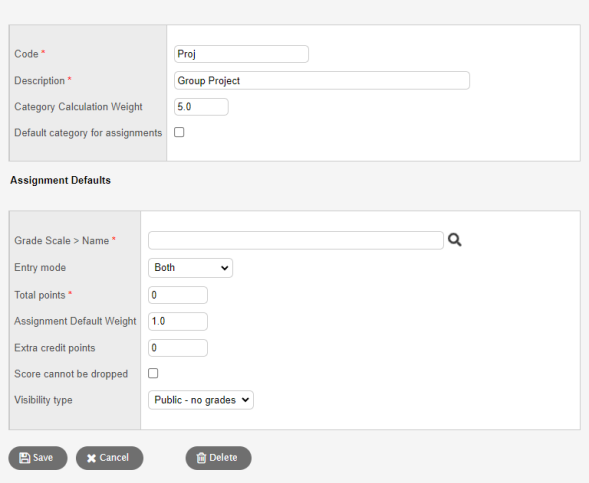Click the Default category for assignments label
This screenshot has height=483, width=589.
(x=88, y=133)
